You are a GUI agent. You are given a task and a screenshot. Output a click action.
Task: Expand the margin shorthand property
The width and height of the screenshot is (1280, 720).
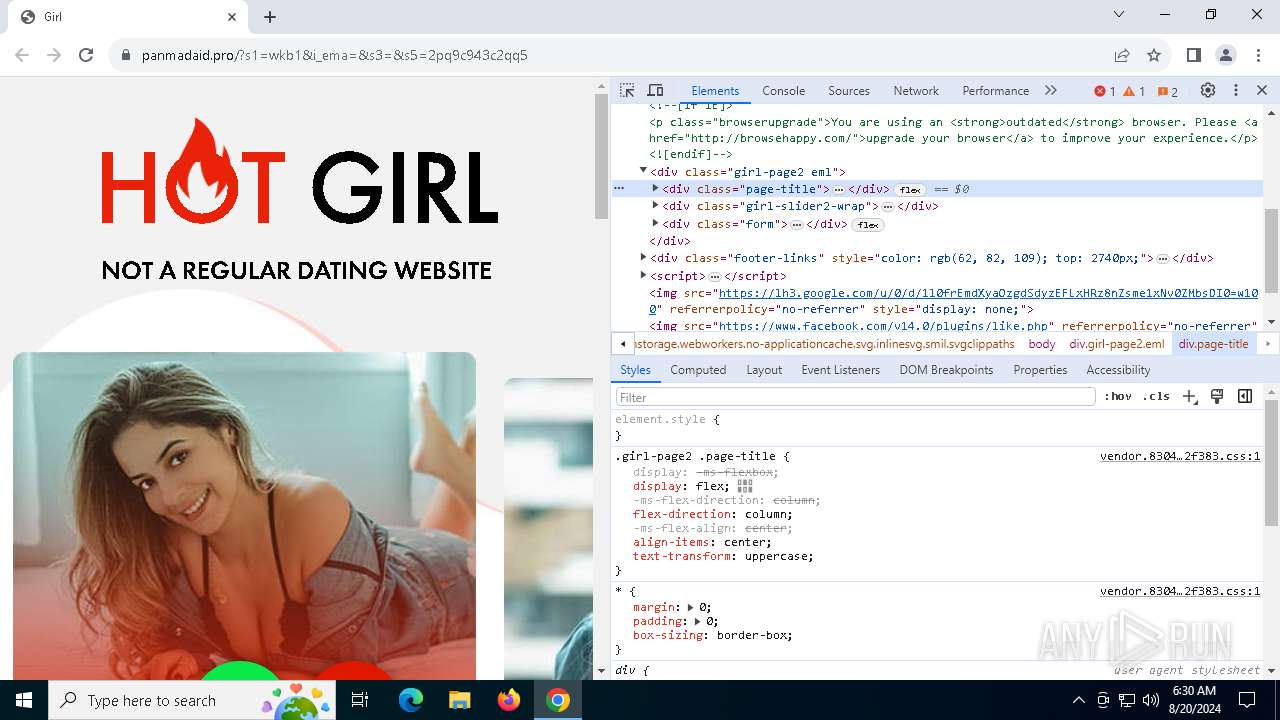[x=690, y=607]
